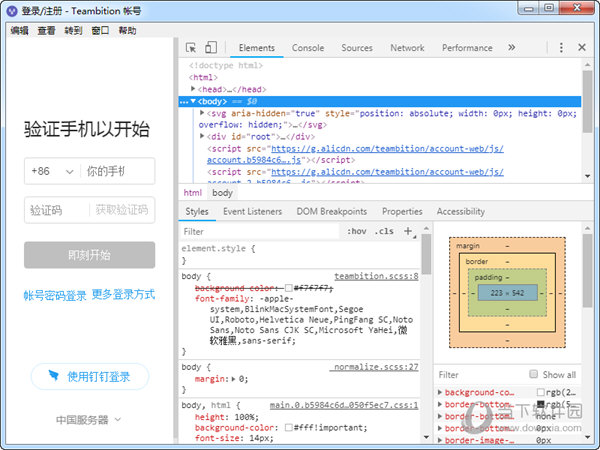Click the 验证码 input field
600x450 pixels.
(x=57, y=210)
